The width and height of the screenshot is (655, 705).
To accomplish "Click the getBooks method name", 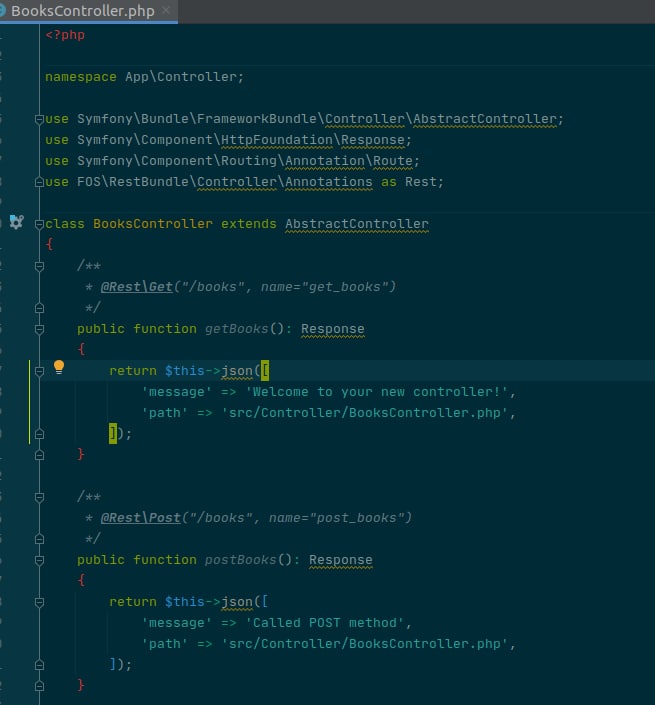I will 236,329.
